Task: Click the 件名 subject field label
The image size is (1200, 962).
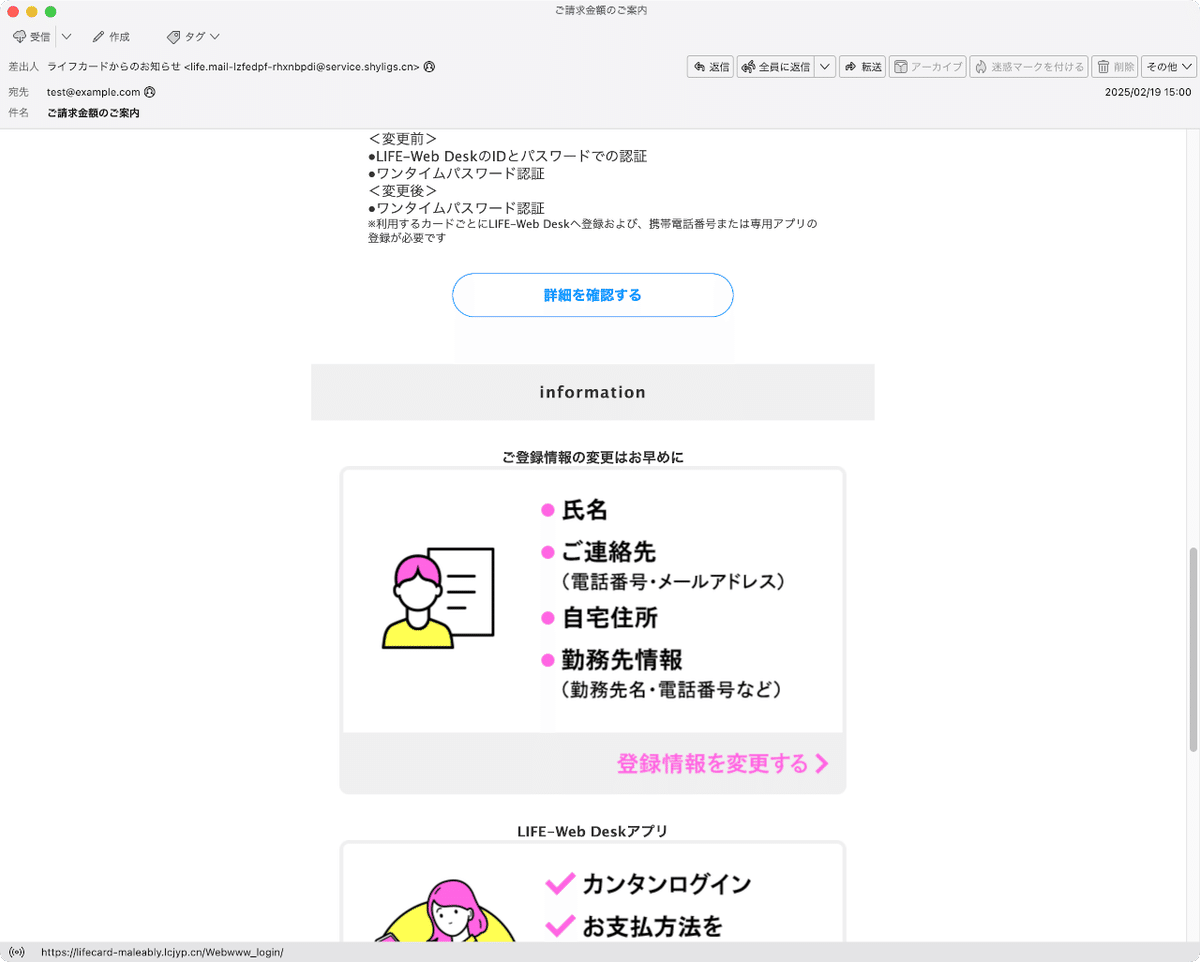Action: pos(19,113)
